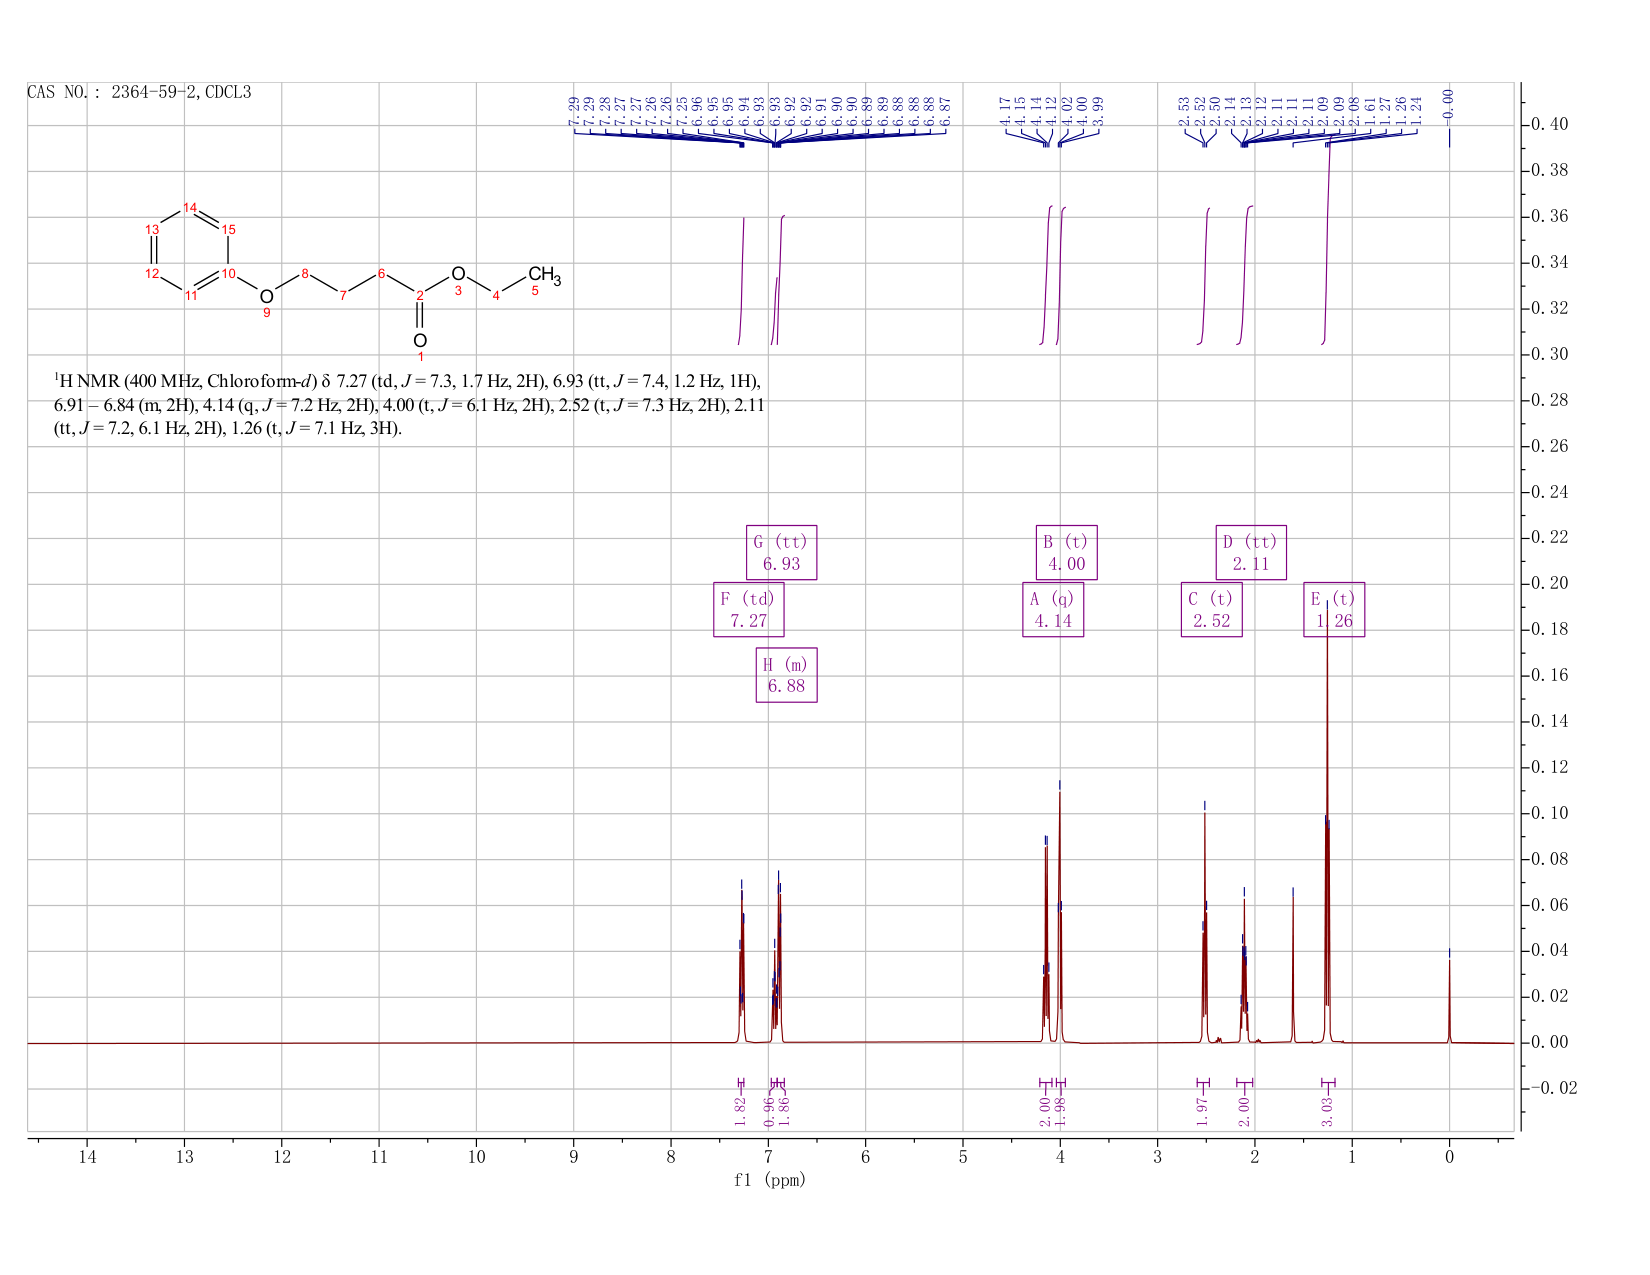Screen dimensions: 1650x1275
Task: Click the integral curve above 4.14 ppm
Action: 1047,275
